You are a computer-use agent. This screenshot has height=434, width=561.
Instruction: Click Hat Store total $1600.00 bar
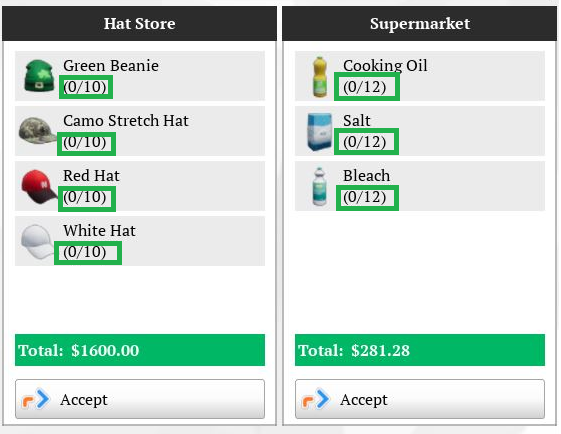pos(140,350)
